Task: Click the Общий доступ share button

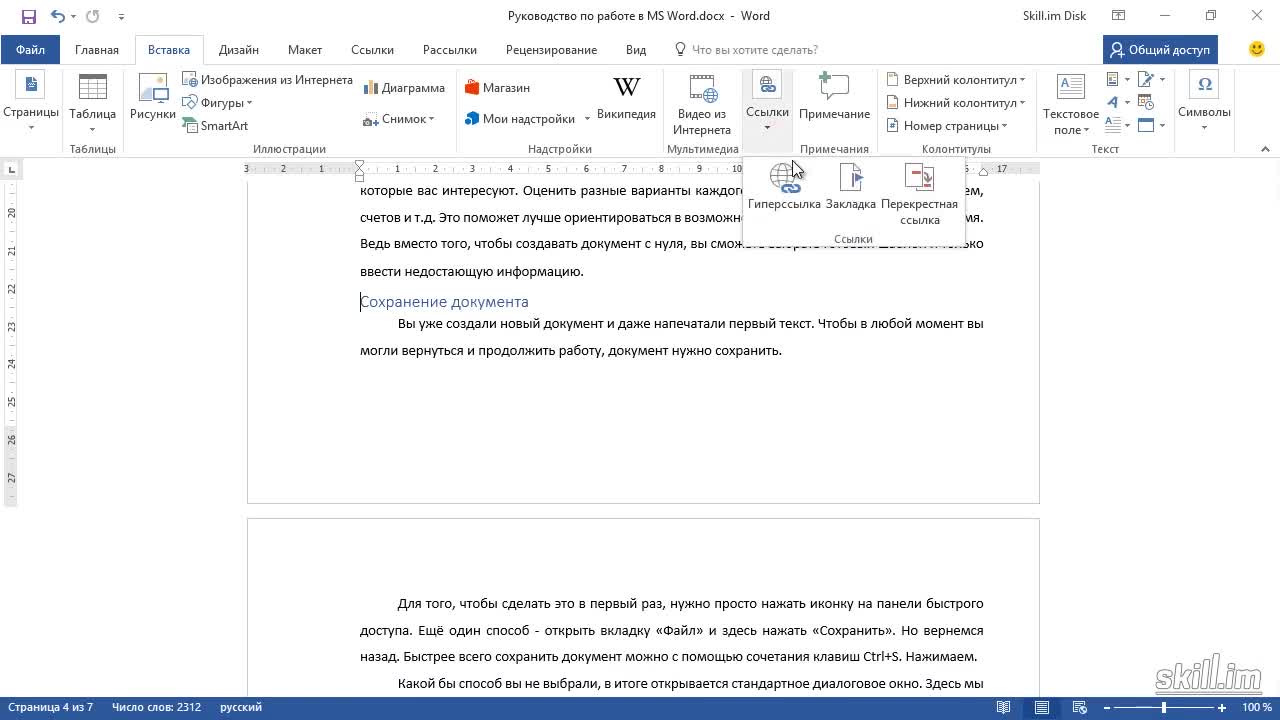Action: 1159,49
